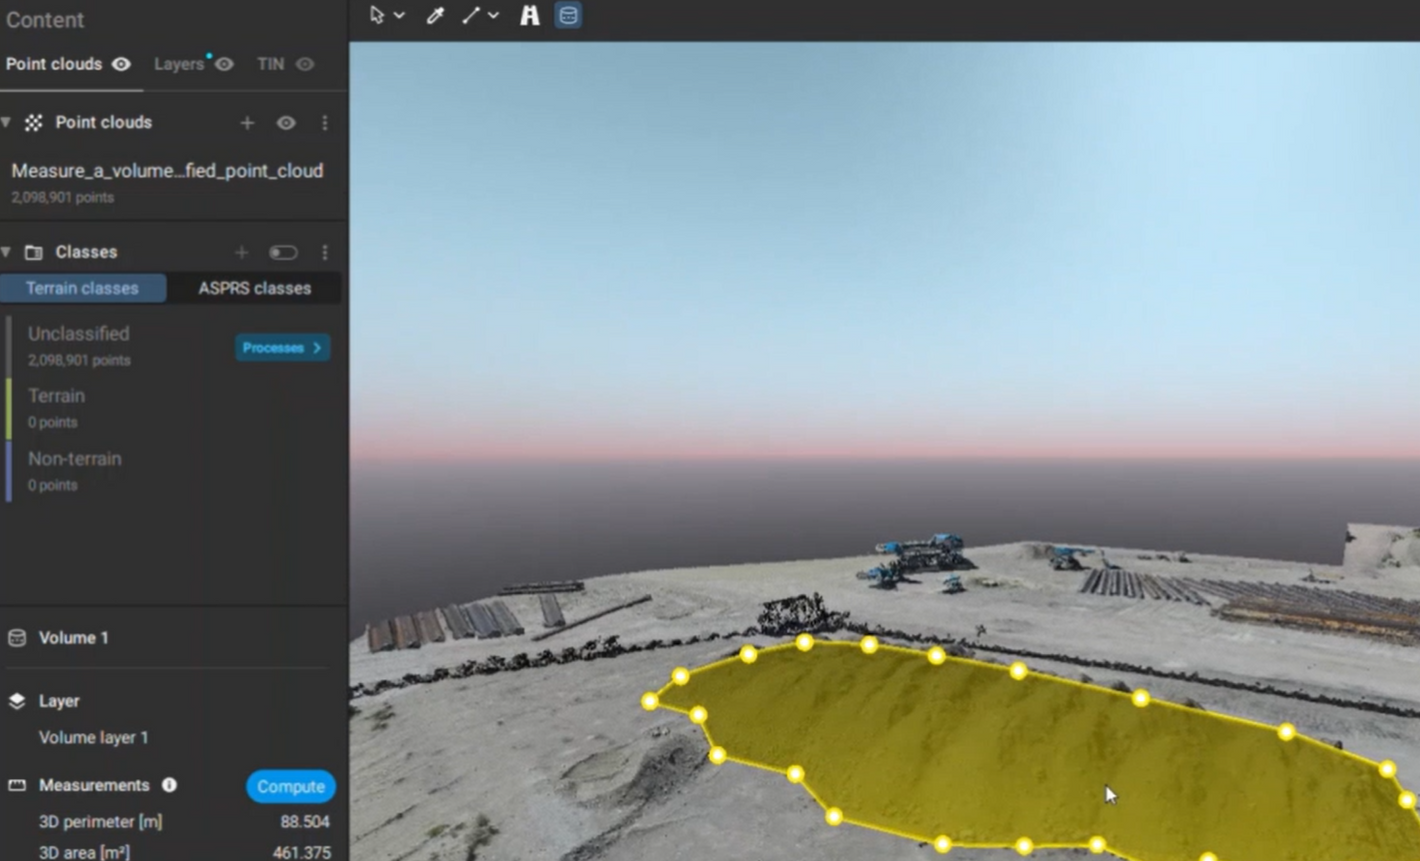Screen dimensions: 1420x861
Task: Switch to ASPRS classes tab
Action: tap(254, 288)
